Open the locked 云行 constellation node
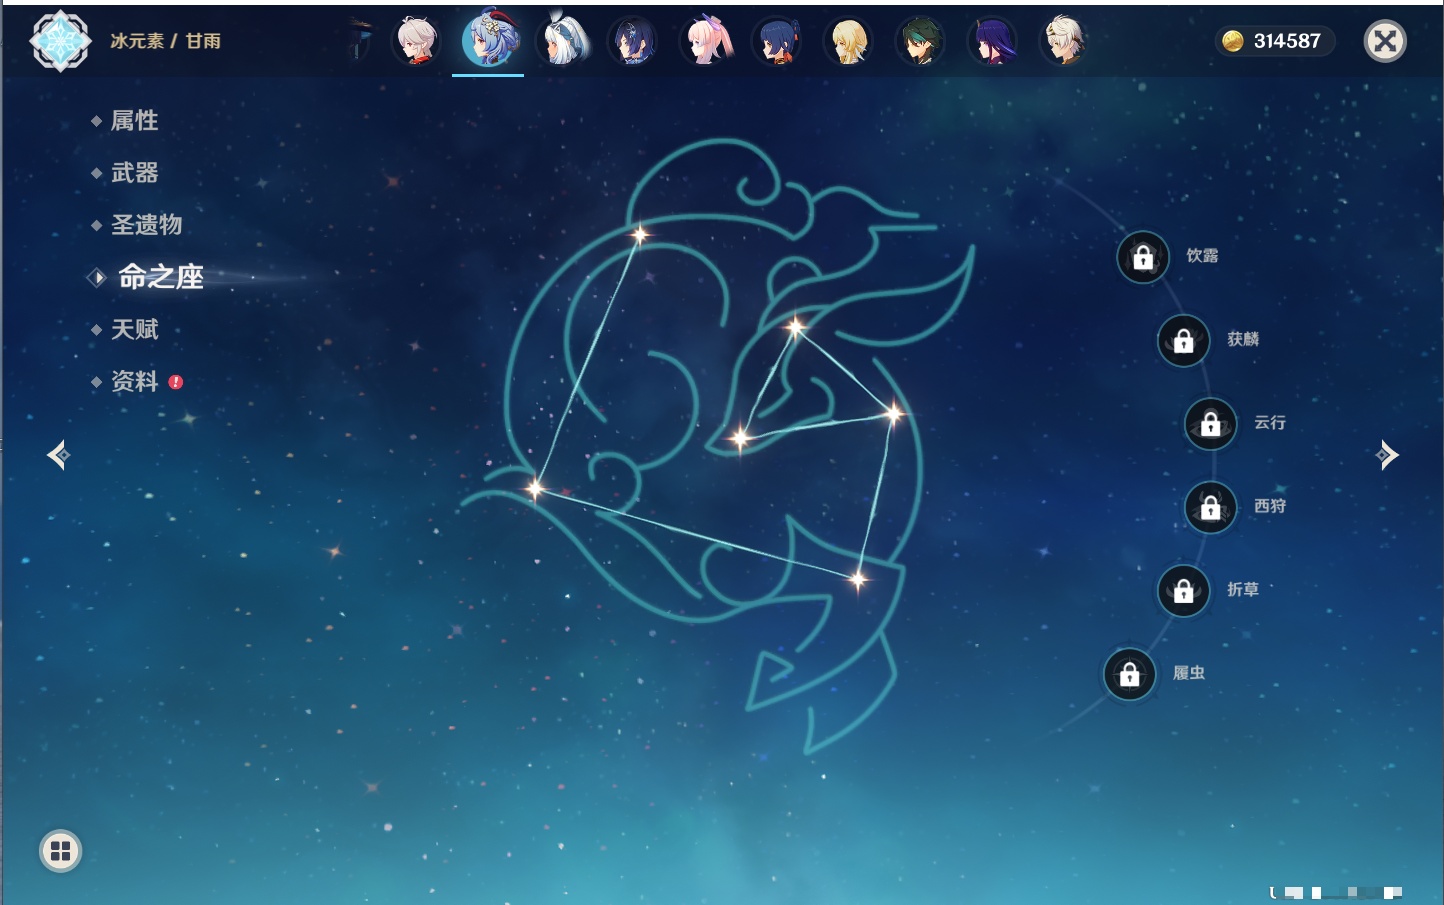Viewport: 1444px width, 905px height. point(1210,423)
